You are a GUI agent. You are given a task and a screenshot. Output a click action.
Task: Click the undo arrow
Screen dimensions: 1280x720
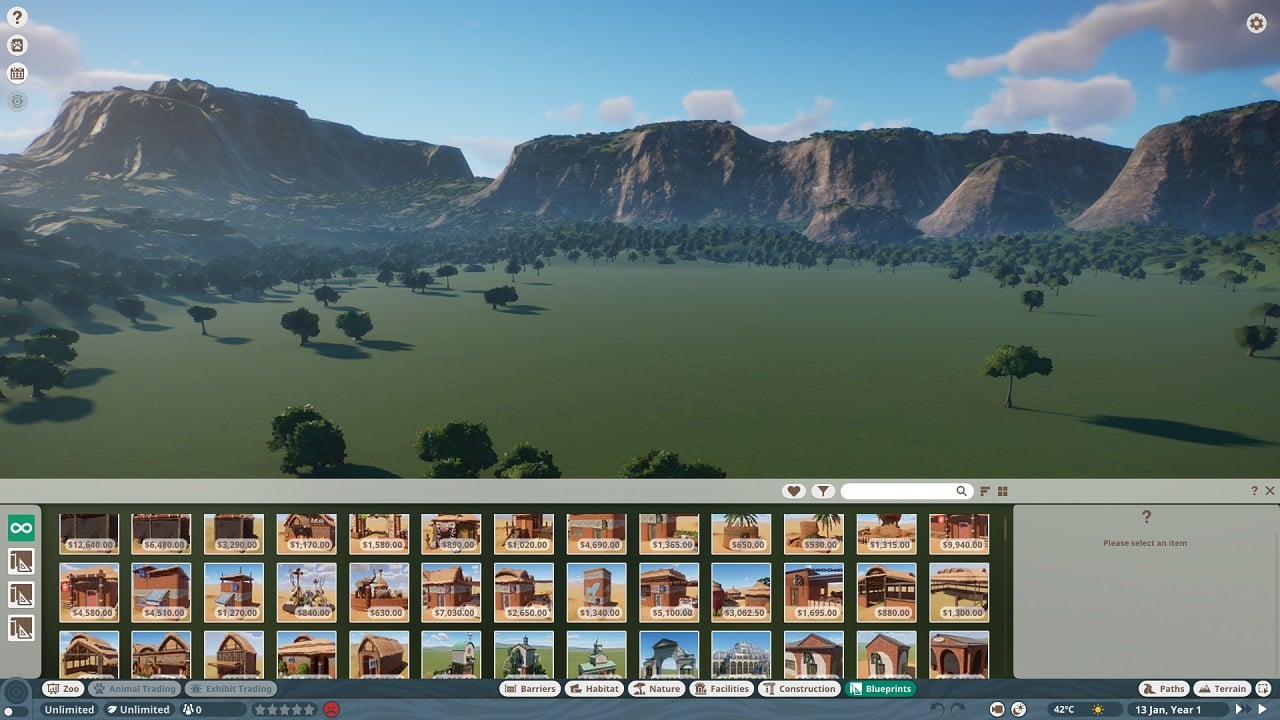[937, 709]
